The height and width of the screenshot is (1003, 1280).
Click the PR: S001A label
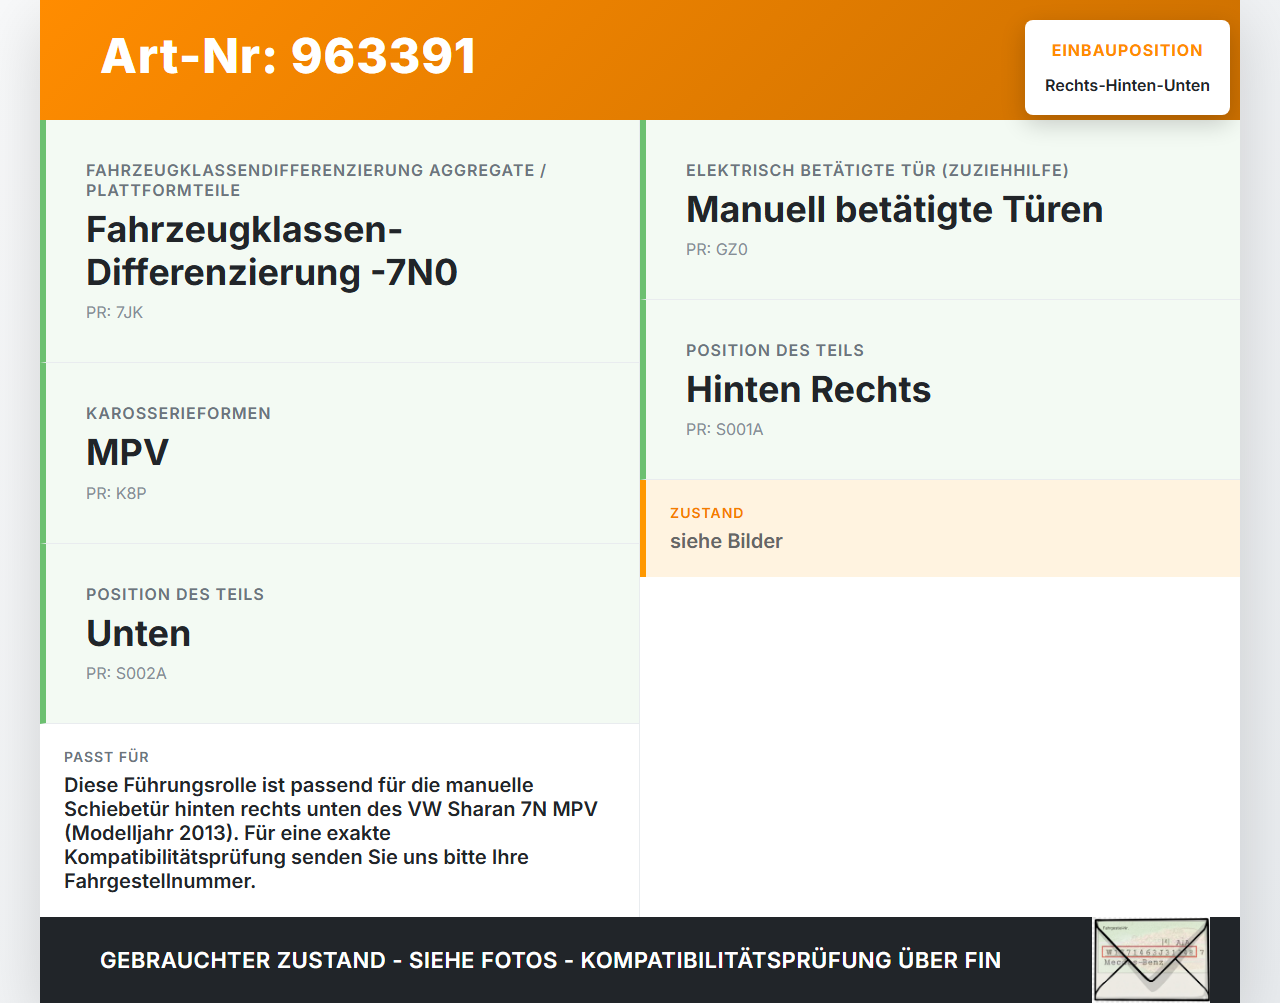[x=724, y=429]
